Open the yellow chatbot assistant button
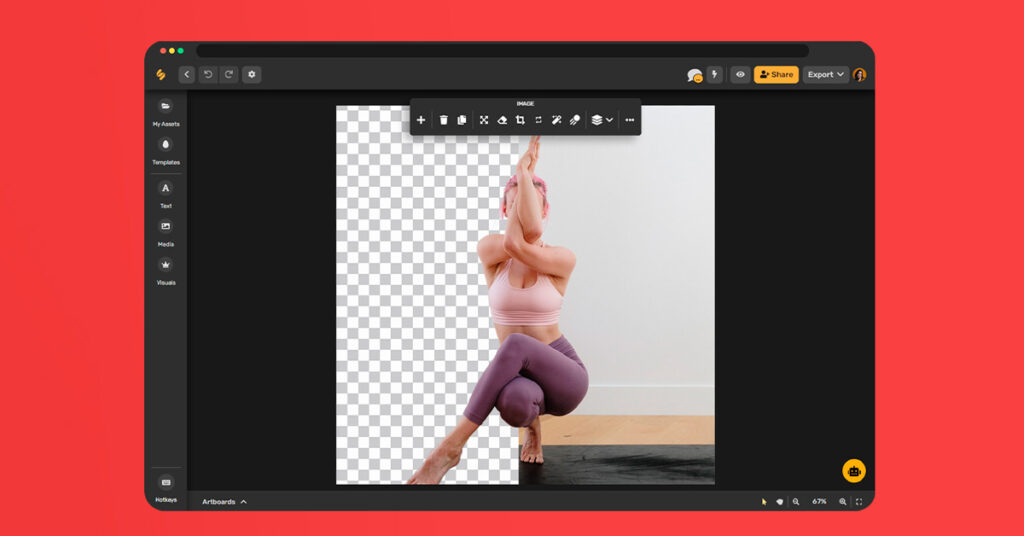Viewport: 1024px width, 536px height. click(853, 471)
